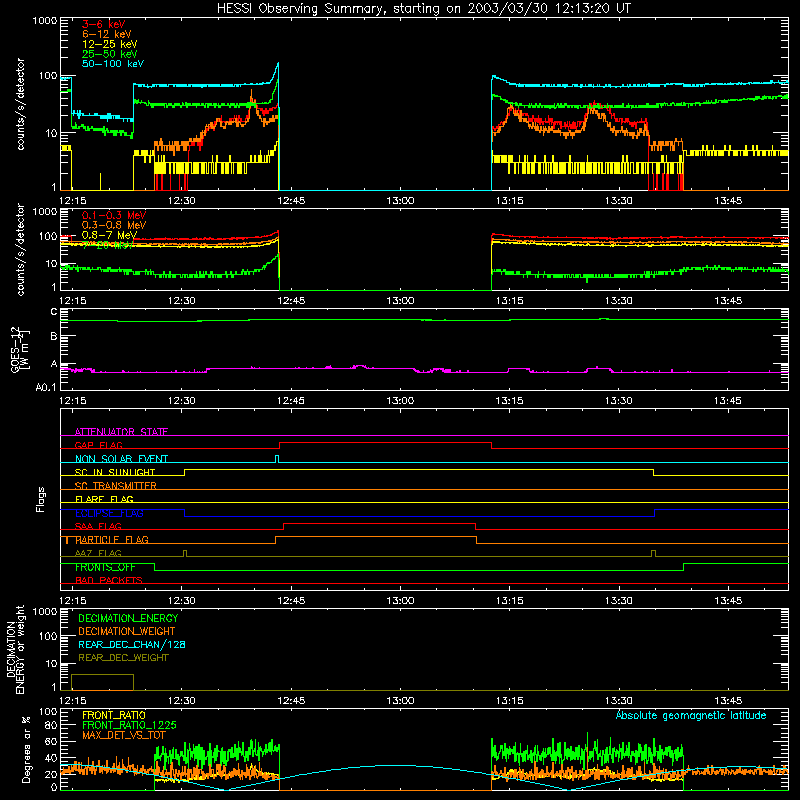Select the DECIMATION_WEIGHT legend label
The height and width of the screenshot is (800, 800).
click(127, 631)
